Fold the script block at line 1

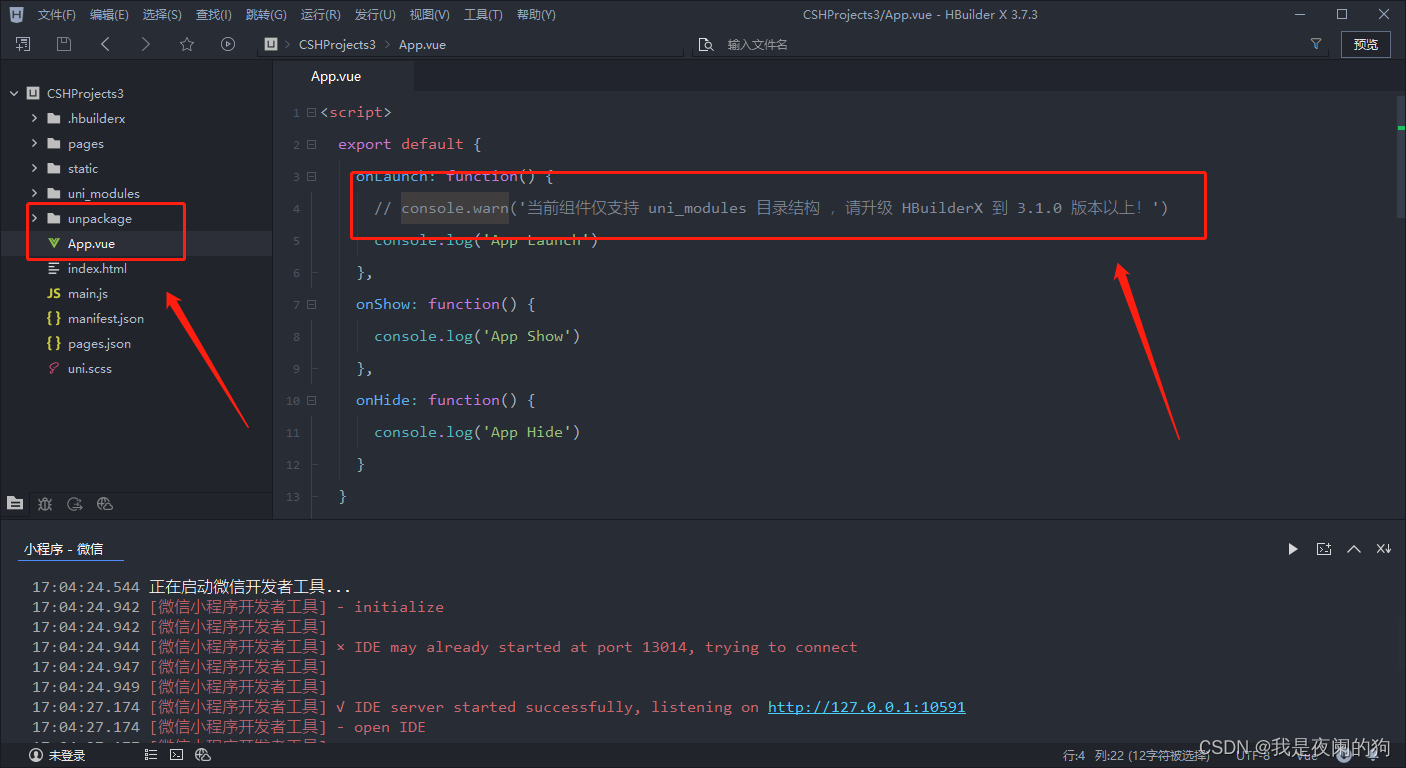coord(311,113)
